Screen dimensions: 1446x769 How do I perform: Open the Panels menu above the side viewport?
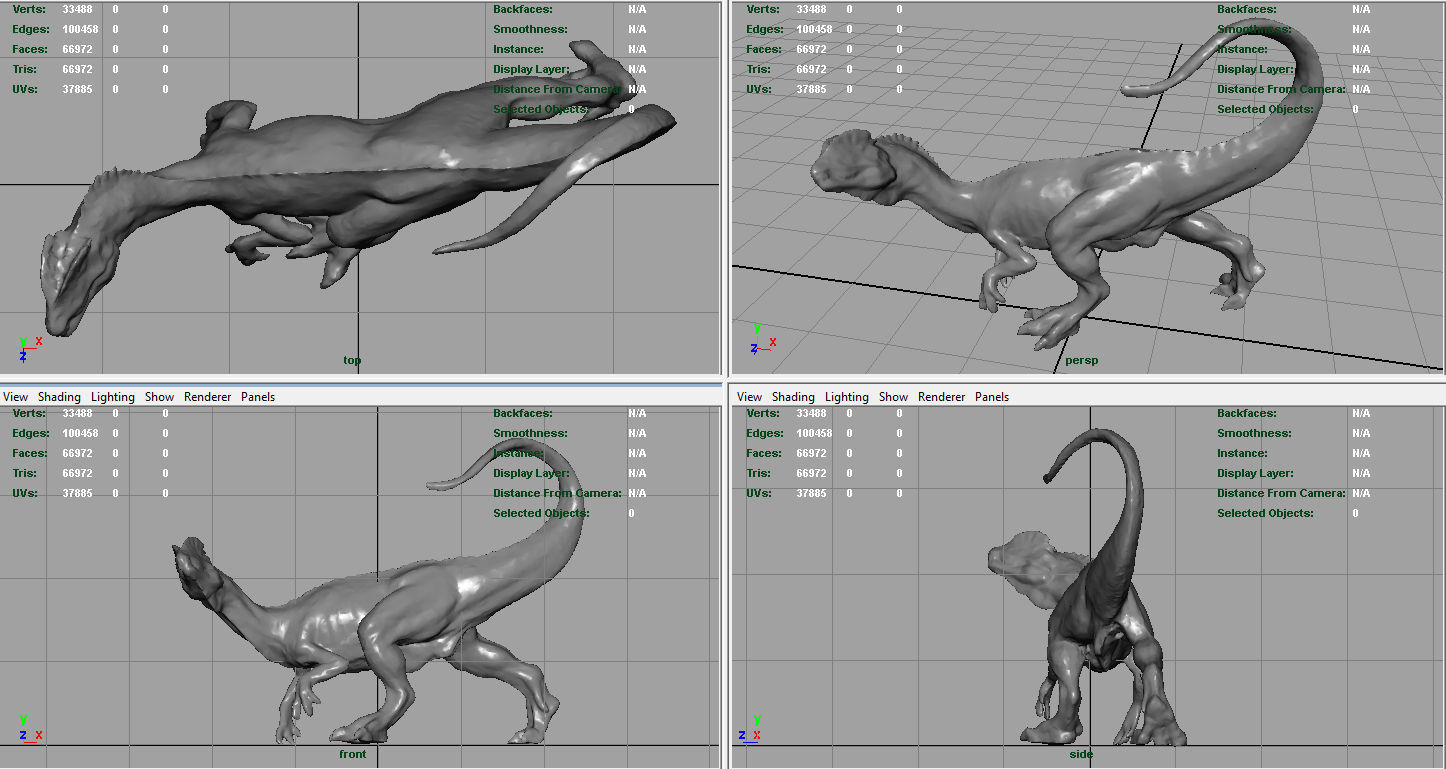tap(992, 397)
